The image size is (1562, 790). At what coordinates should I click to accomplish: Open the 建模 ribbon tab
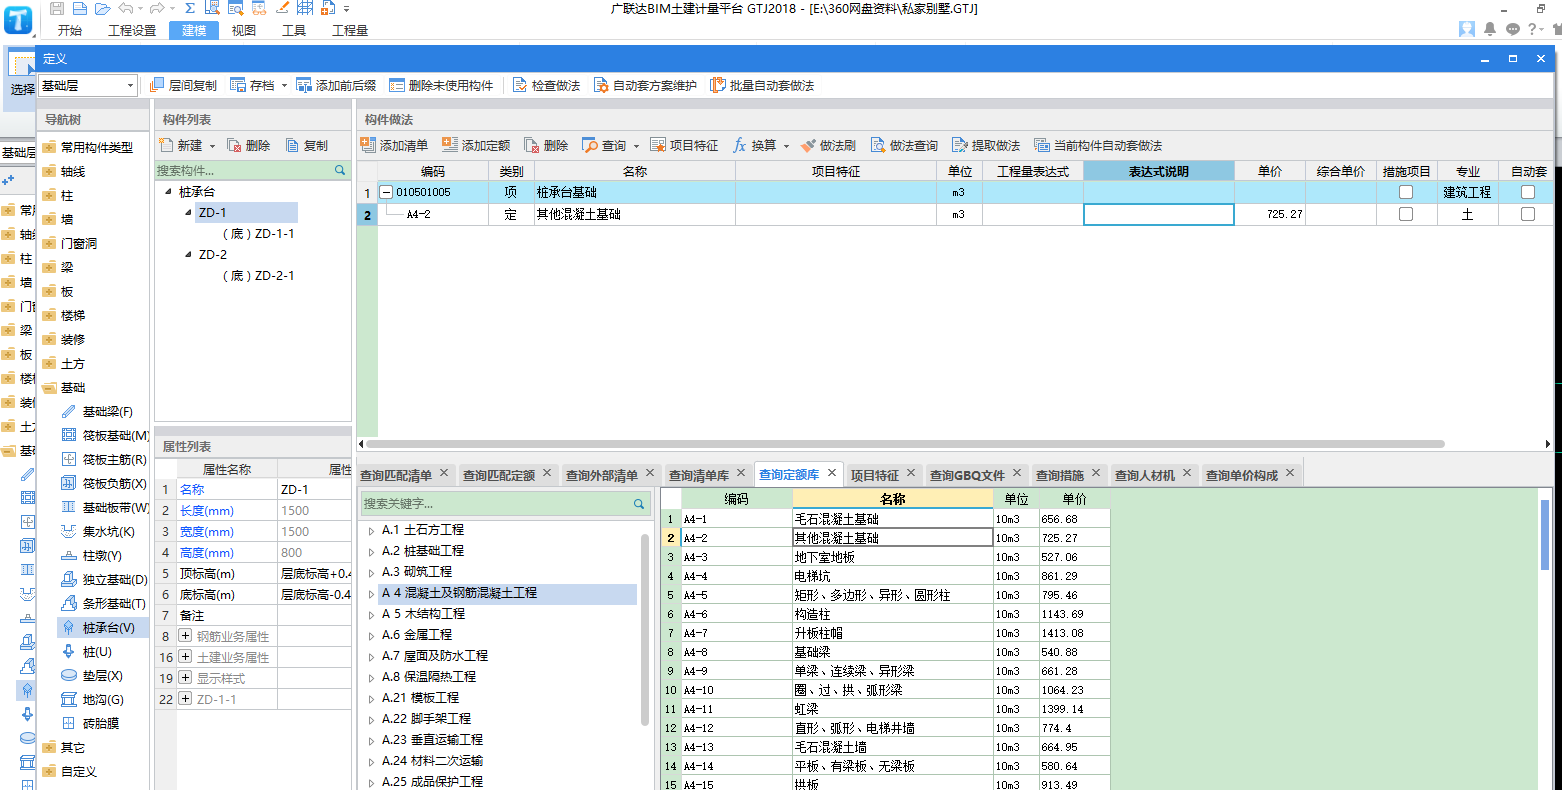coord(194,30)
